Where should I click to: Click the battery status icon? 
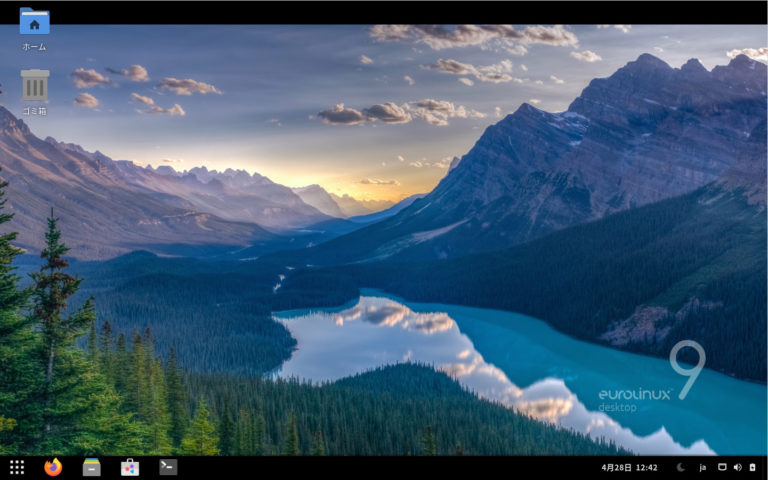tap(752, 467)
